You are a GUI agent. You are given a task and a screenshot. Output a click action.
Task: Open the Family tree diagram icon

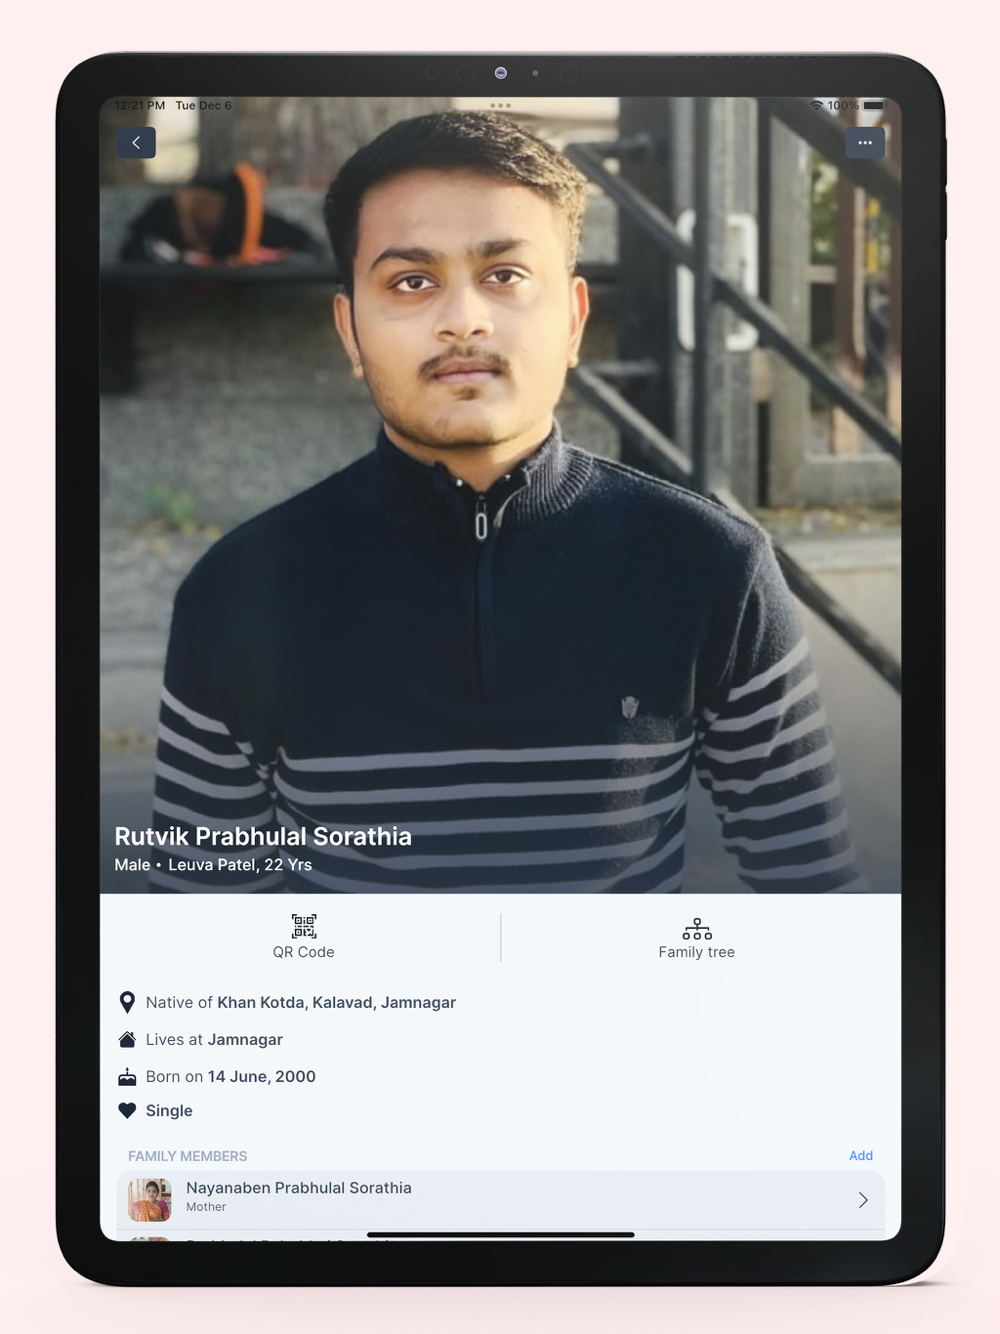pos(697,929)
